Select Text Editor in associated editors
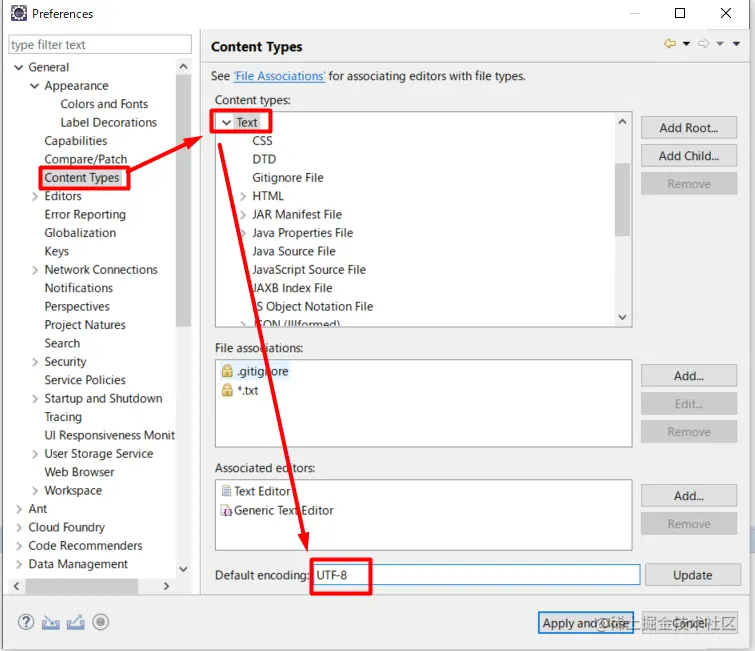The image size is (755, 651). (262, 491)
